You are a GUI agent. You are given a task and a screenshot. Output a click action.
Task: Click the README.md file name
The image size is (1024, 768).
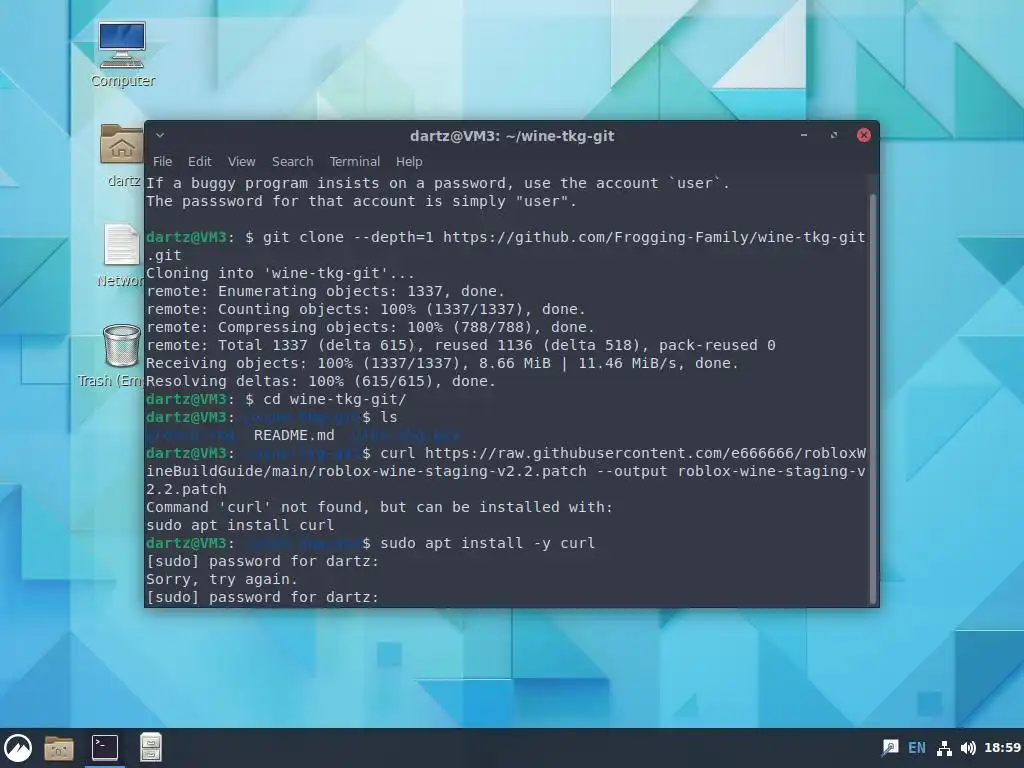coord(294,435)
